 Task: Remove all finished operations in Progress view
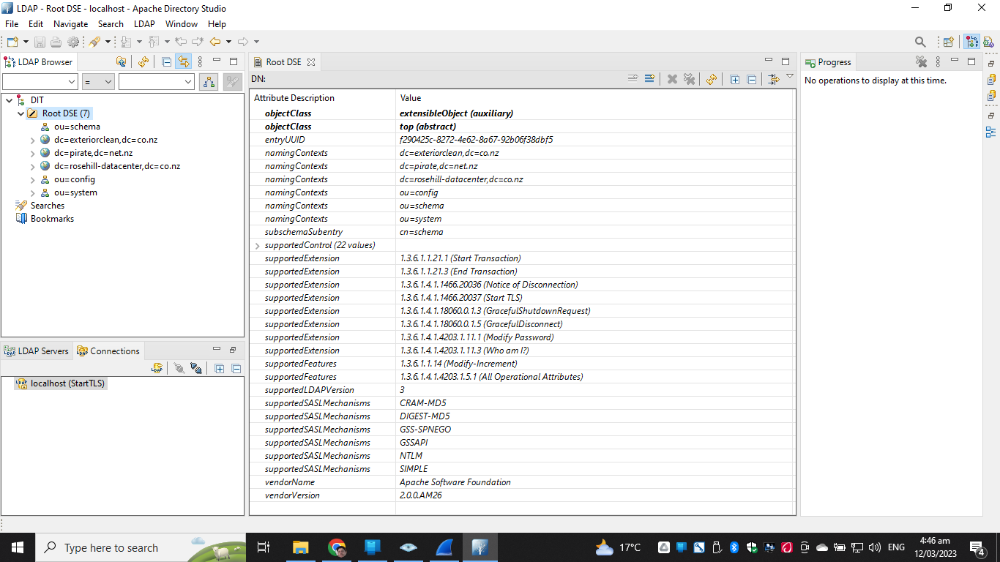[921, 61]
